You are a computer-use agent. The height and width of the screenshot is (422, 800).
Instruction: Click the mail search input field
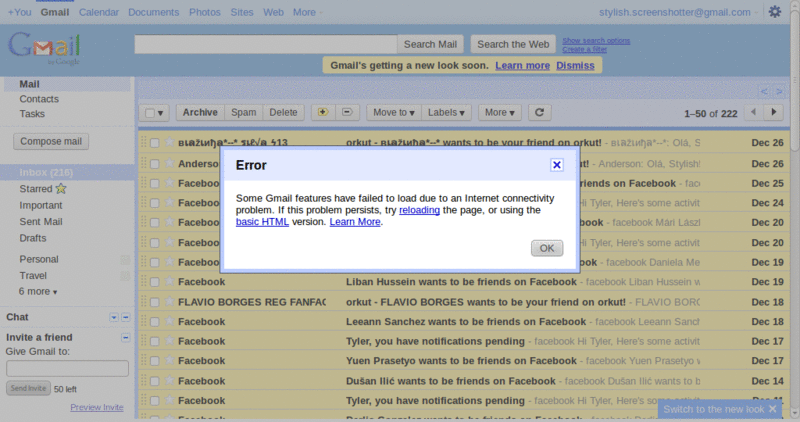click(x=266, y=44)
